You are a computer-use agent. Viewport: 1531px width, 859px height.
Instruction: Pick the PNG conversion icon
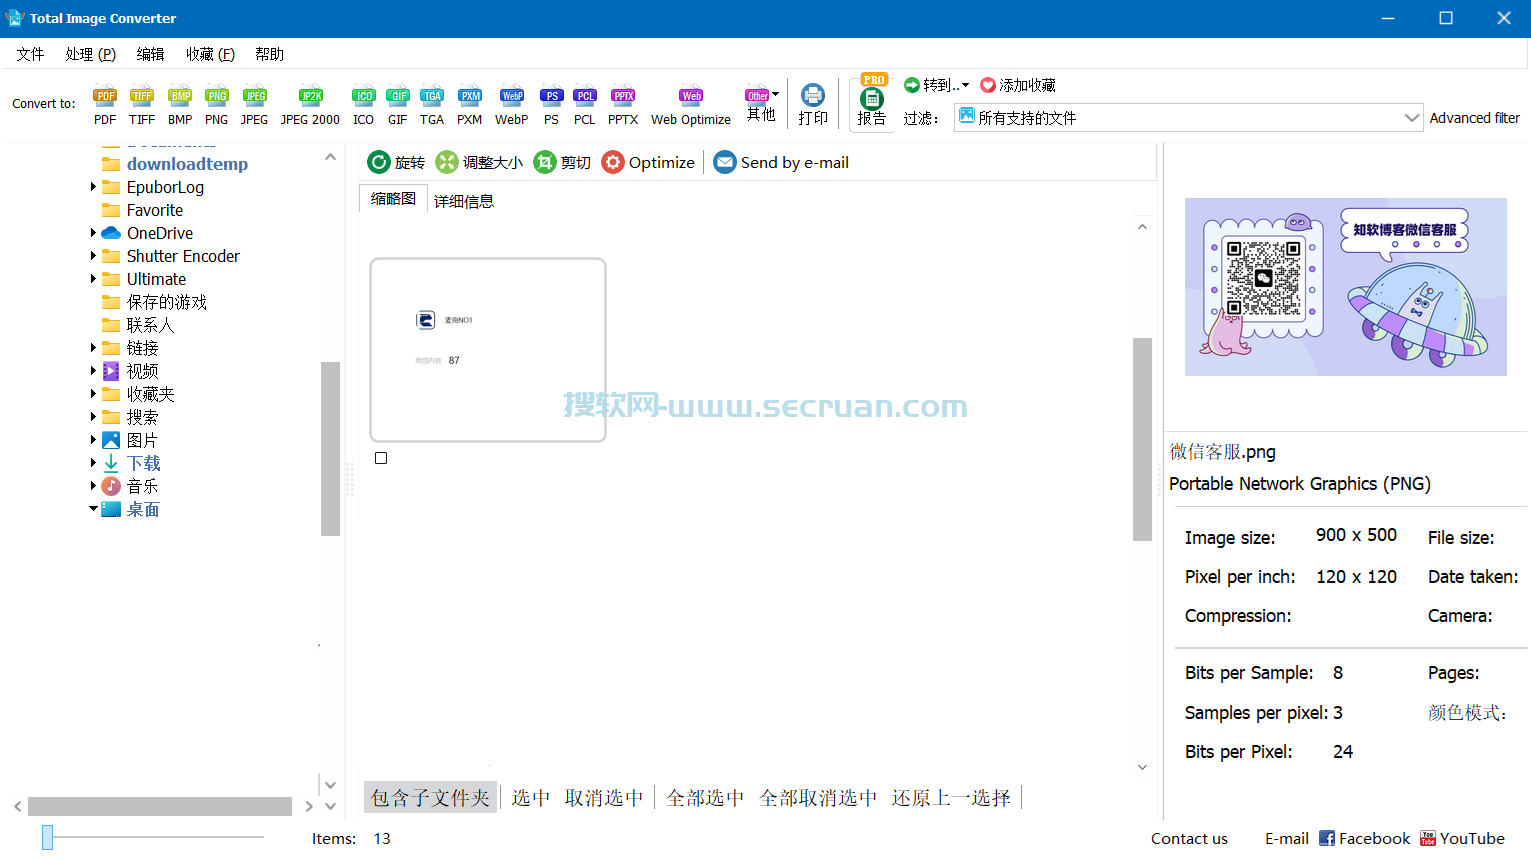click(217, 105)
